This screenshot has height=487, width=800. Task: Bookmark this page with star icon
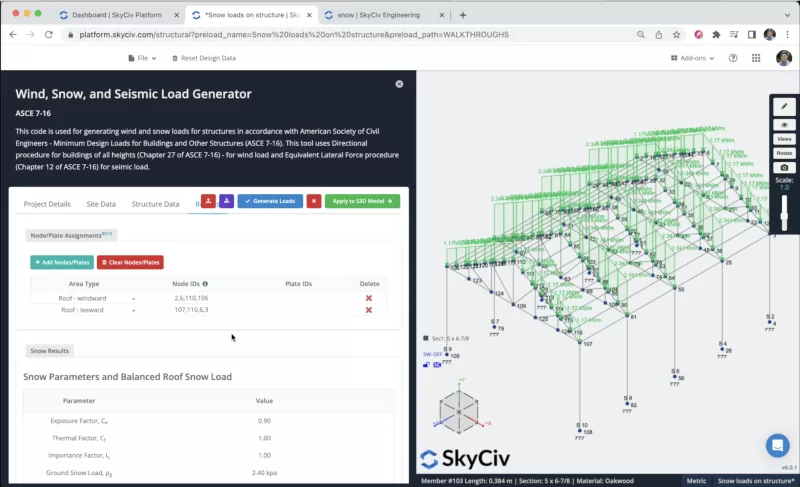[677, 35]
